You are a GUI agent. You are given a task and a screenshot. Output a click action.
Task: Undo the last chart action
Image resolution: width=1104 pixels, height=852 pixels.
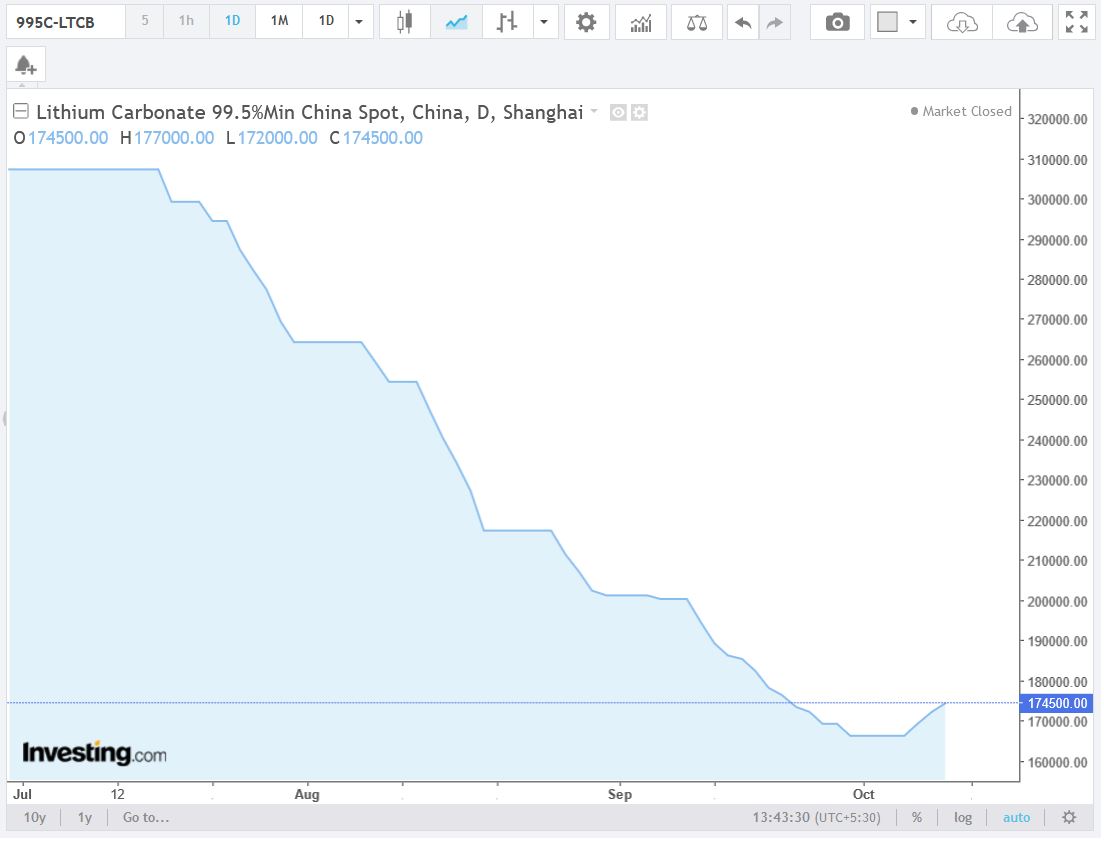coord(742,21)
